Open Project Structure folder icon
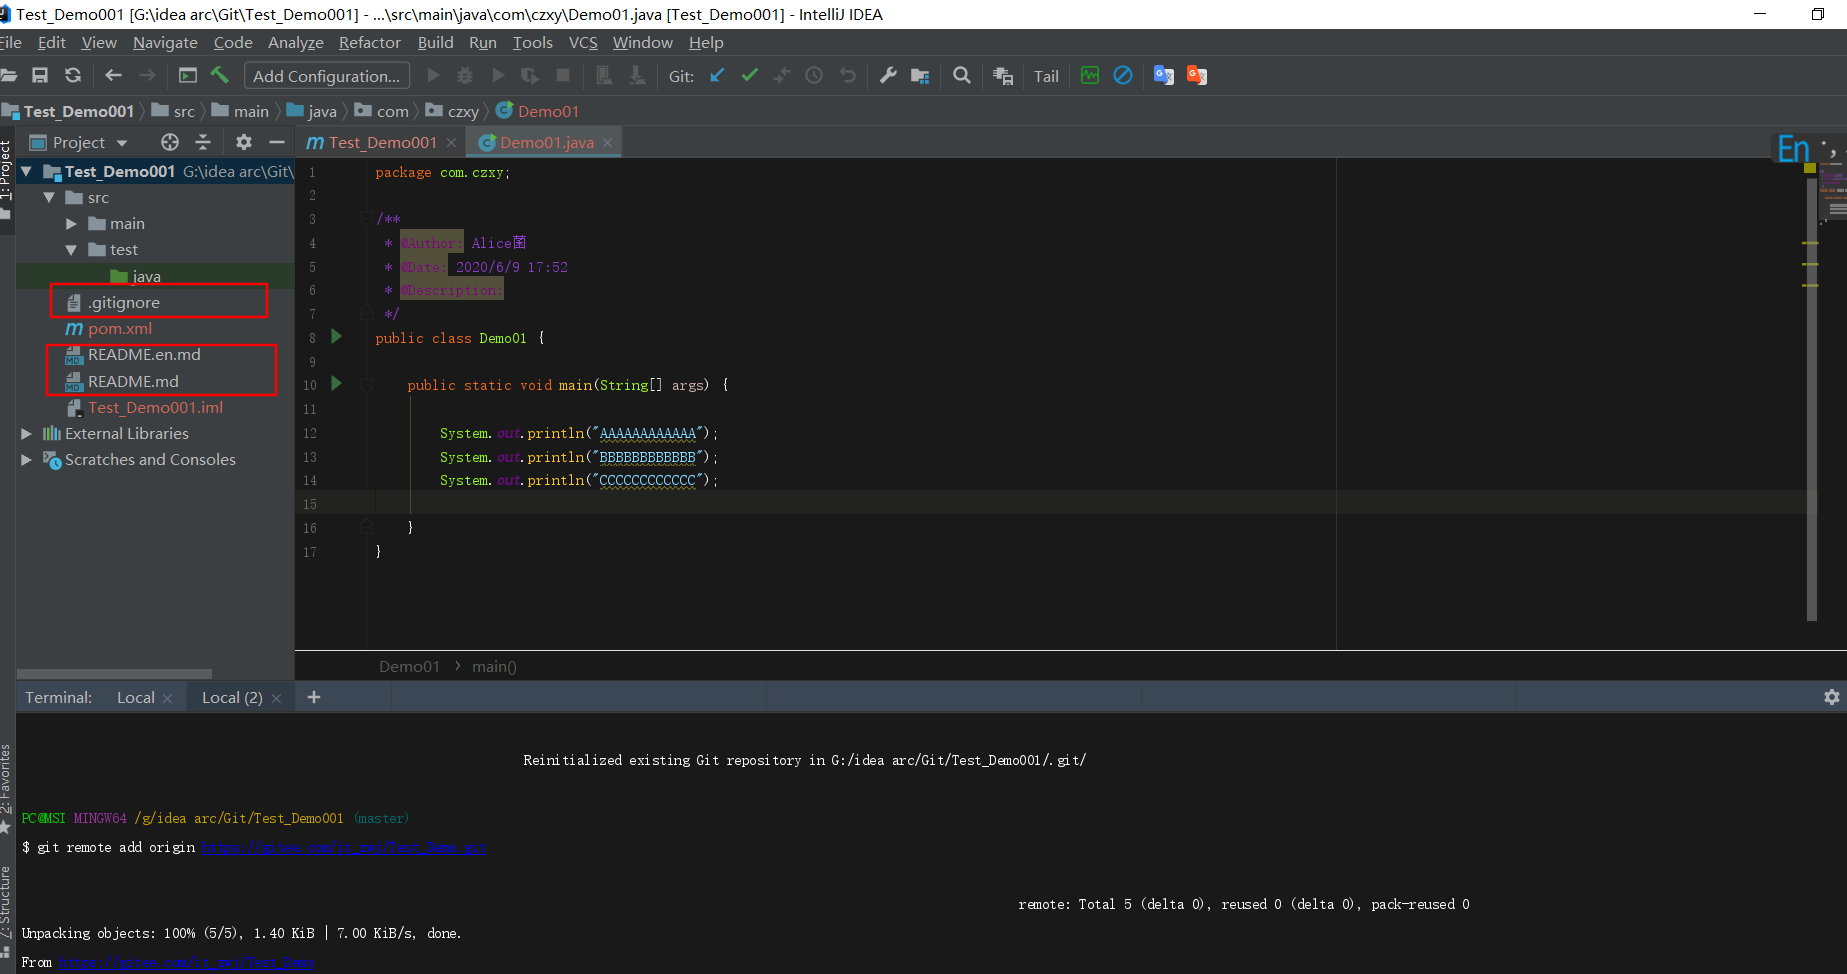1847x974 pixels. pyautogui.click(x=920, y=75)
